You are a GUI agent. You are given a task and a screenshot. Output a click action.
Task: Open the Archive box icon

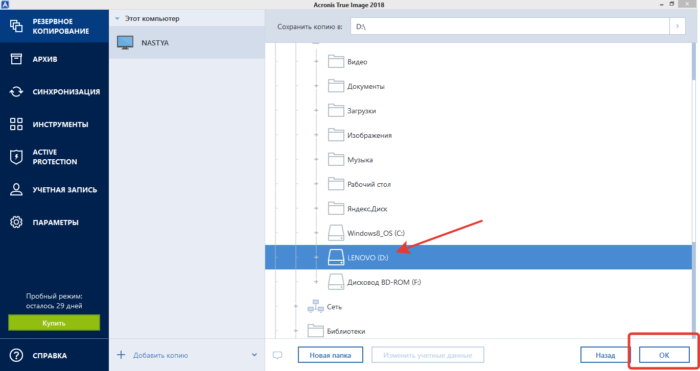(x=16, y=59)
